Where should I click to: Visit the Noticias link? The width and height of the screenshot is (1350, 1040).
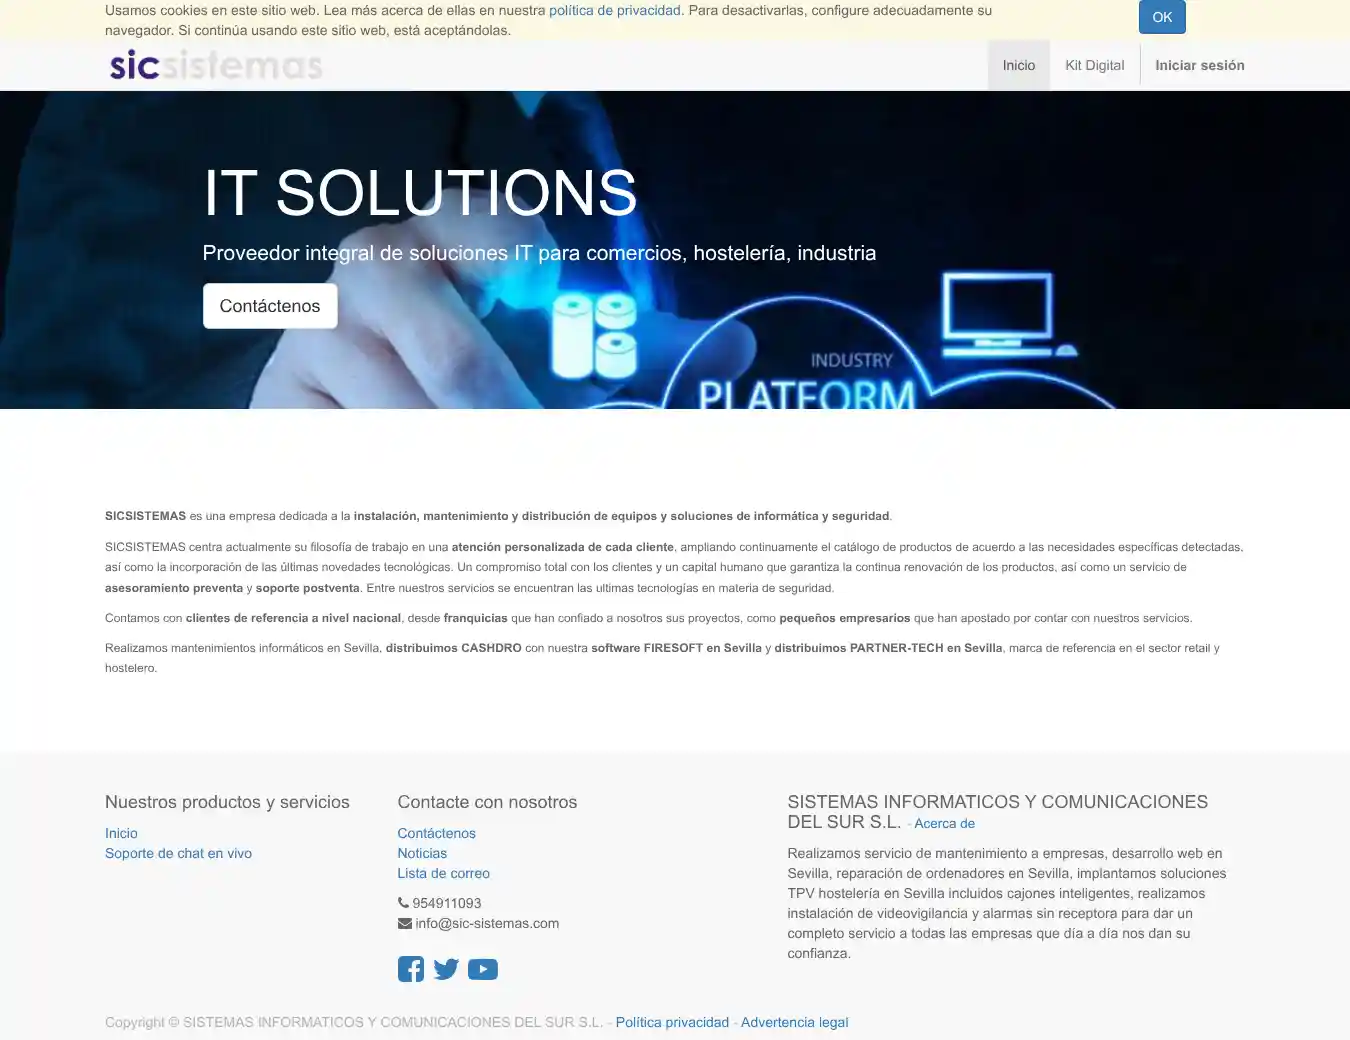click(422, 853)
